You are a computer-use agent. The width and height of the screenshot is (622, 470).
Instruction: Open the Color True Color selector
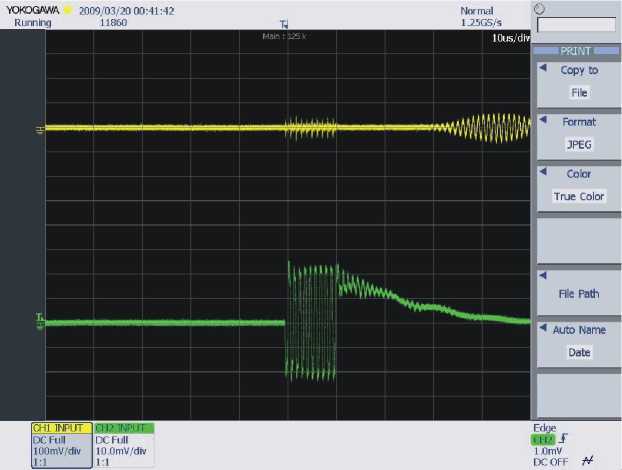579,196
